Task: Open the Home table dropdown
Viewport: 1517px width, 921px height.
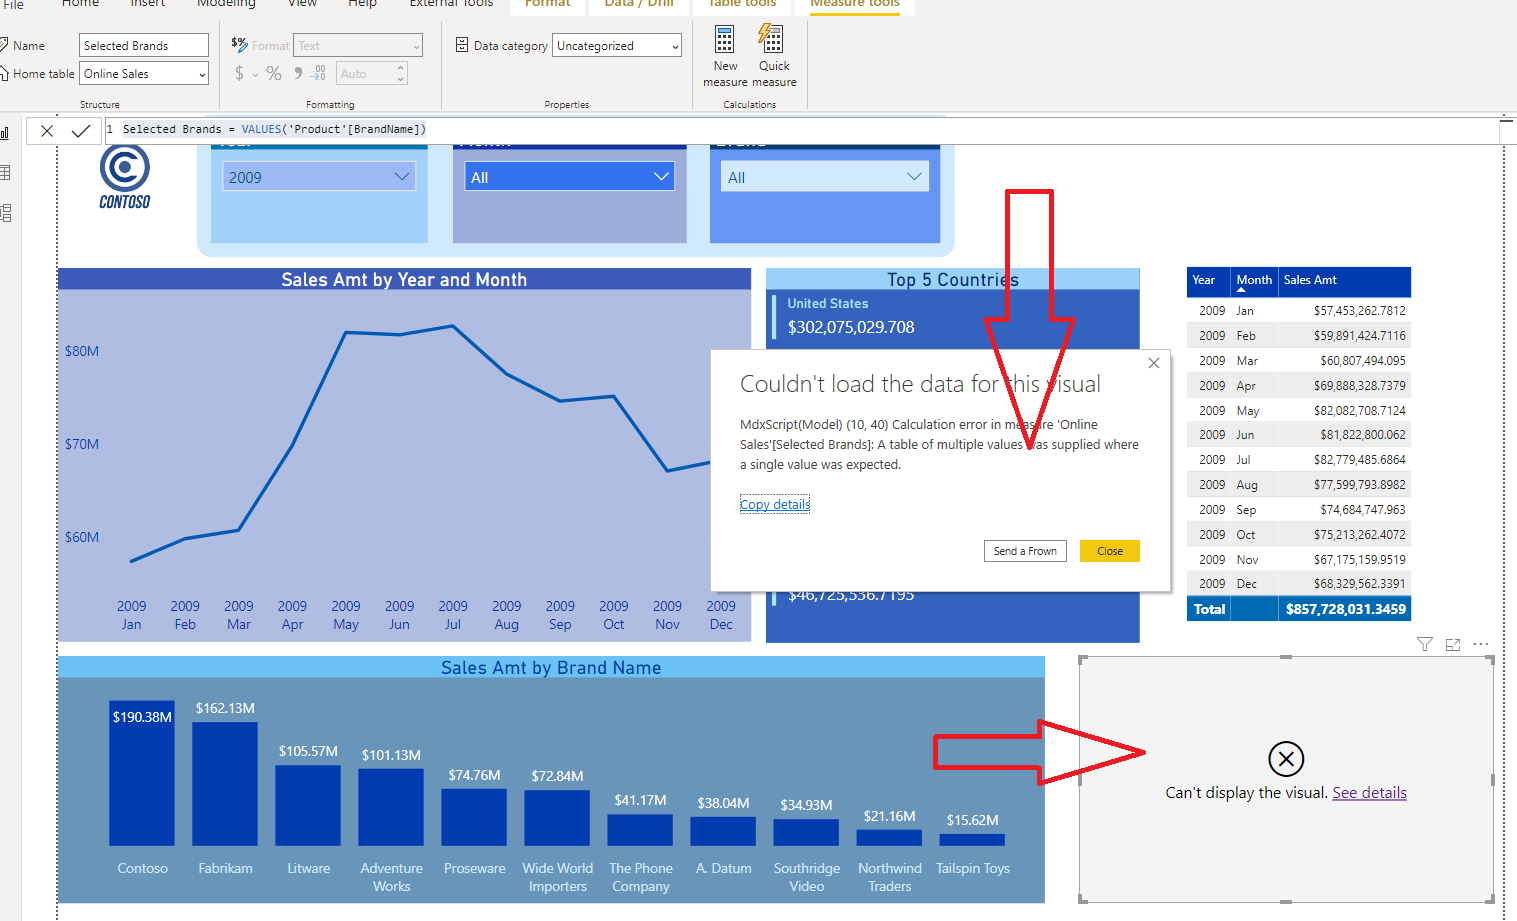Action: 144,74
